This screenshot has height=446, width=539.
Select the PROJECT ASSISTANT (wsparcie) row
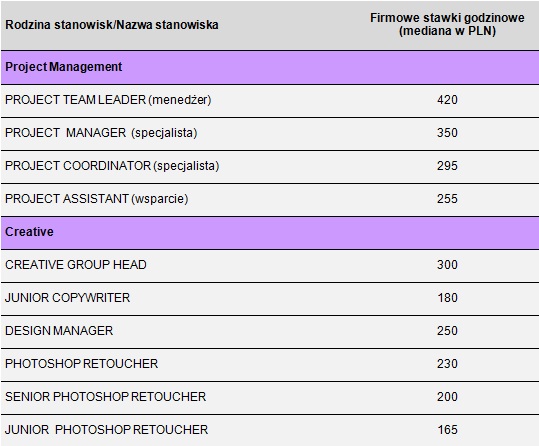click(270, 199)
